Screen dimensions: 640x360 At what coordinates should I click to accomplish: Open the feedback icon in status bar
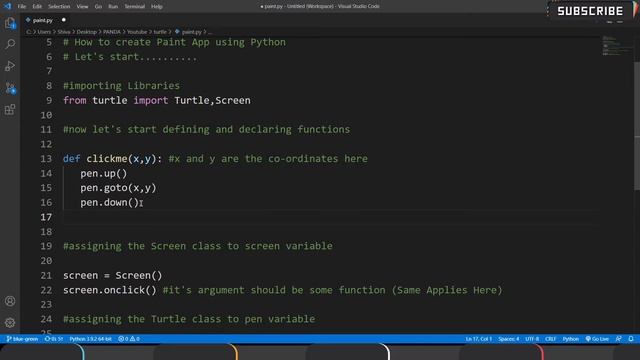619,339
